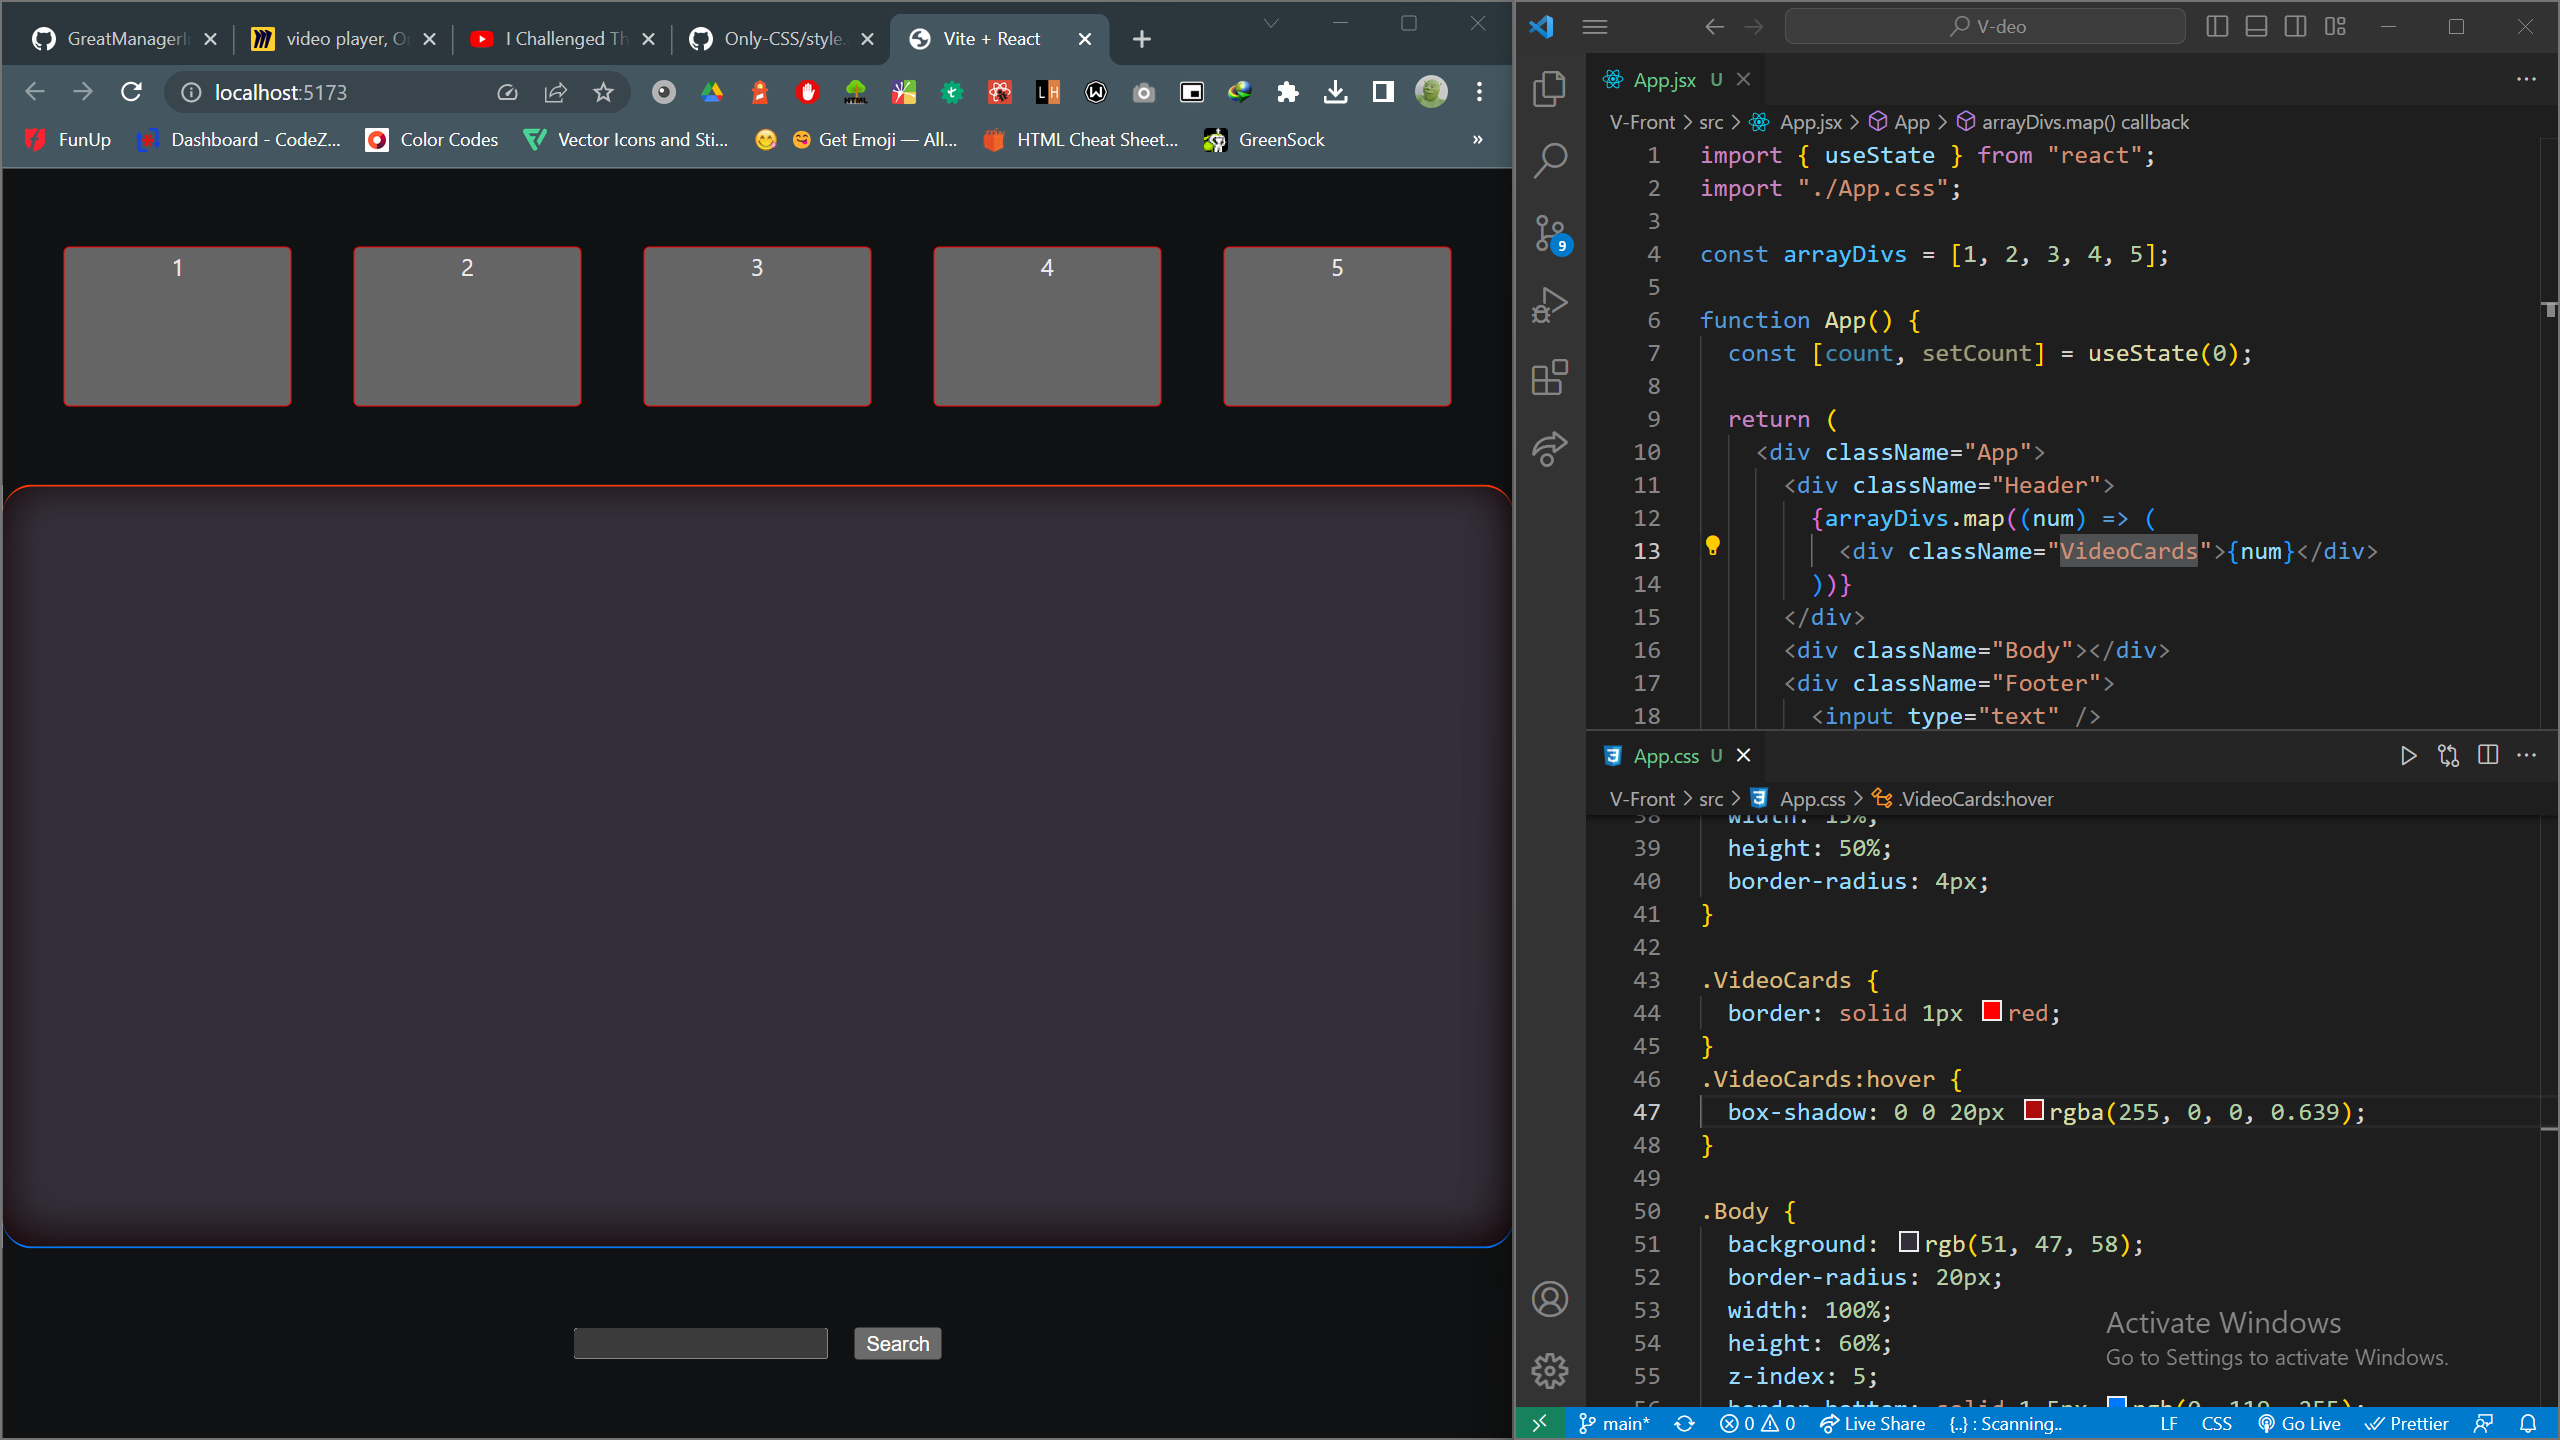Toggle the primary side bar visibility
2560x1440 pixels.
(x=2218, y=26)
